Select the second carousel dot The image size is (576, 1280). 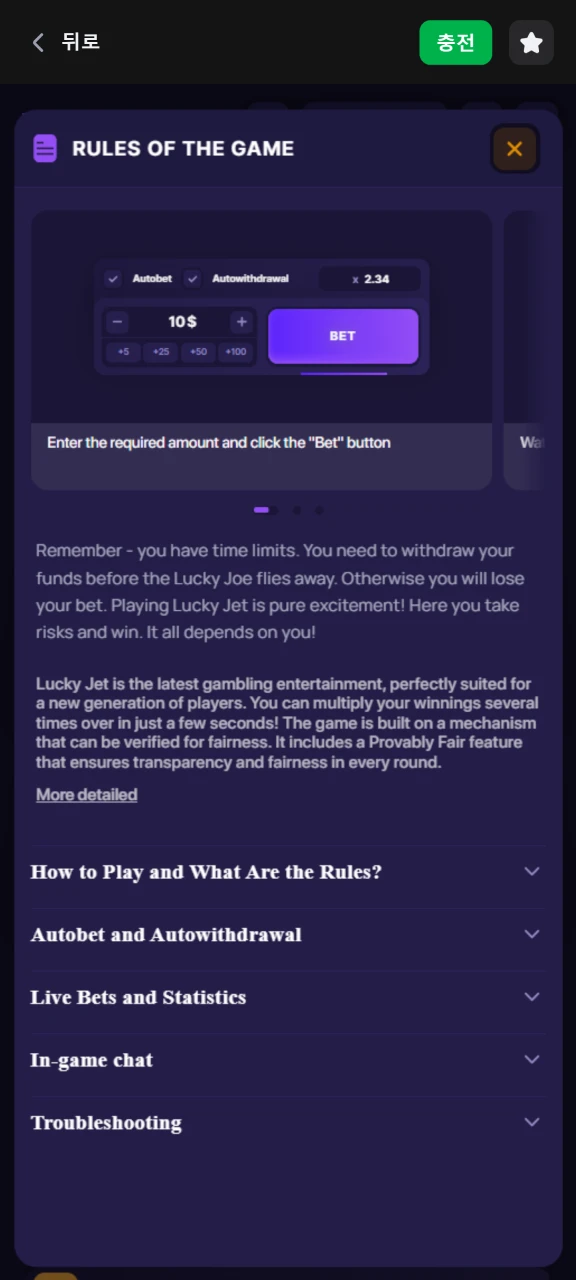[297, 510]
